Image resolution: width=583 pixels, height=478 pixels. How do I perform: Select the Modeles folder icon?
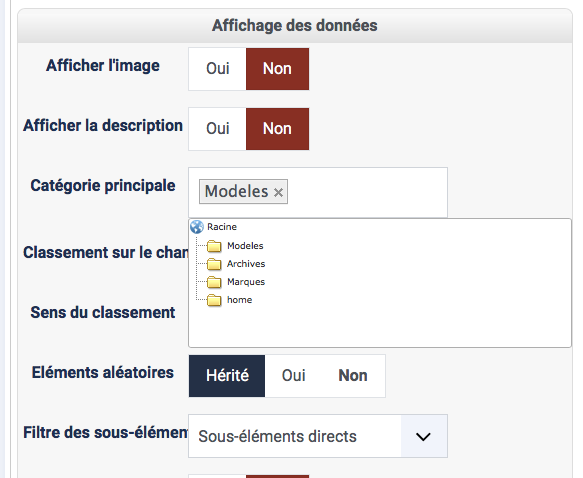[214, 246]
